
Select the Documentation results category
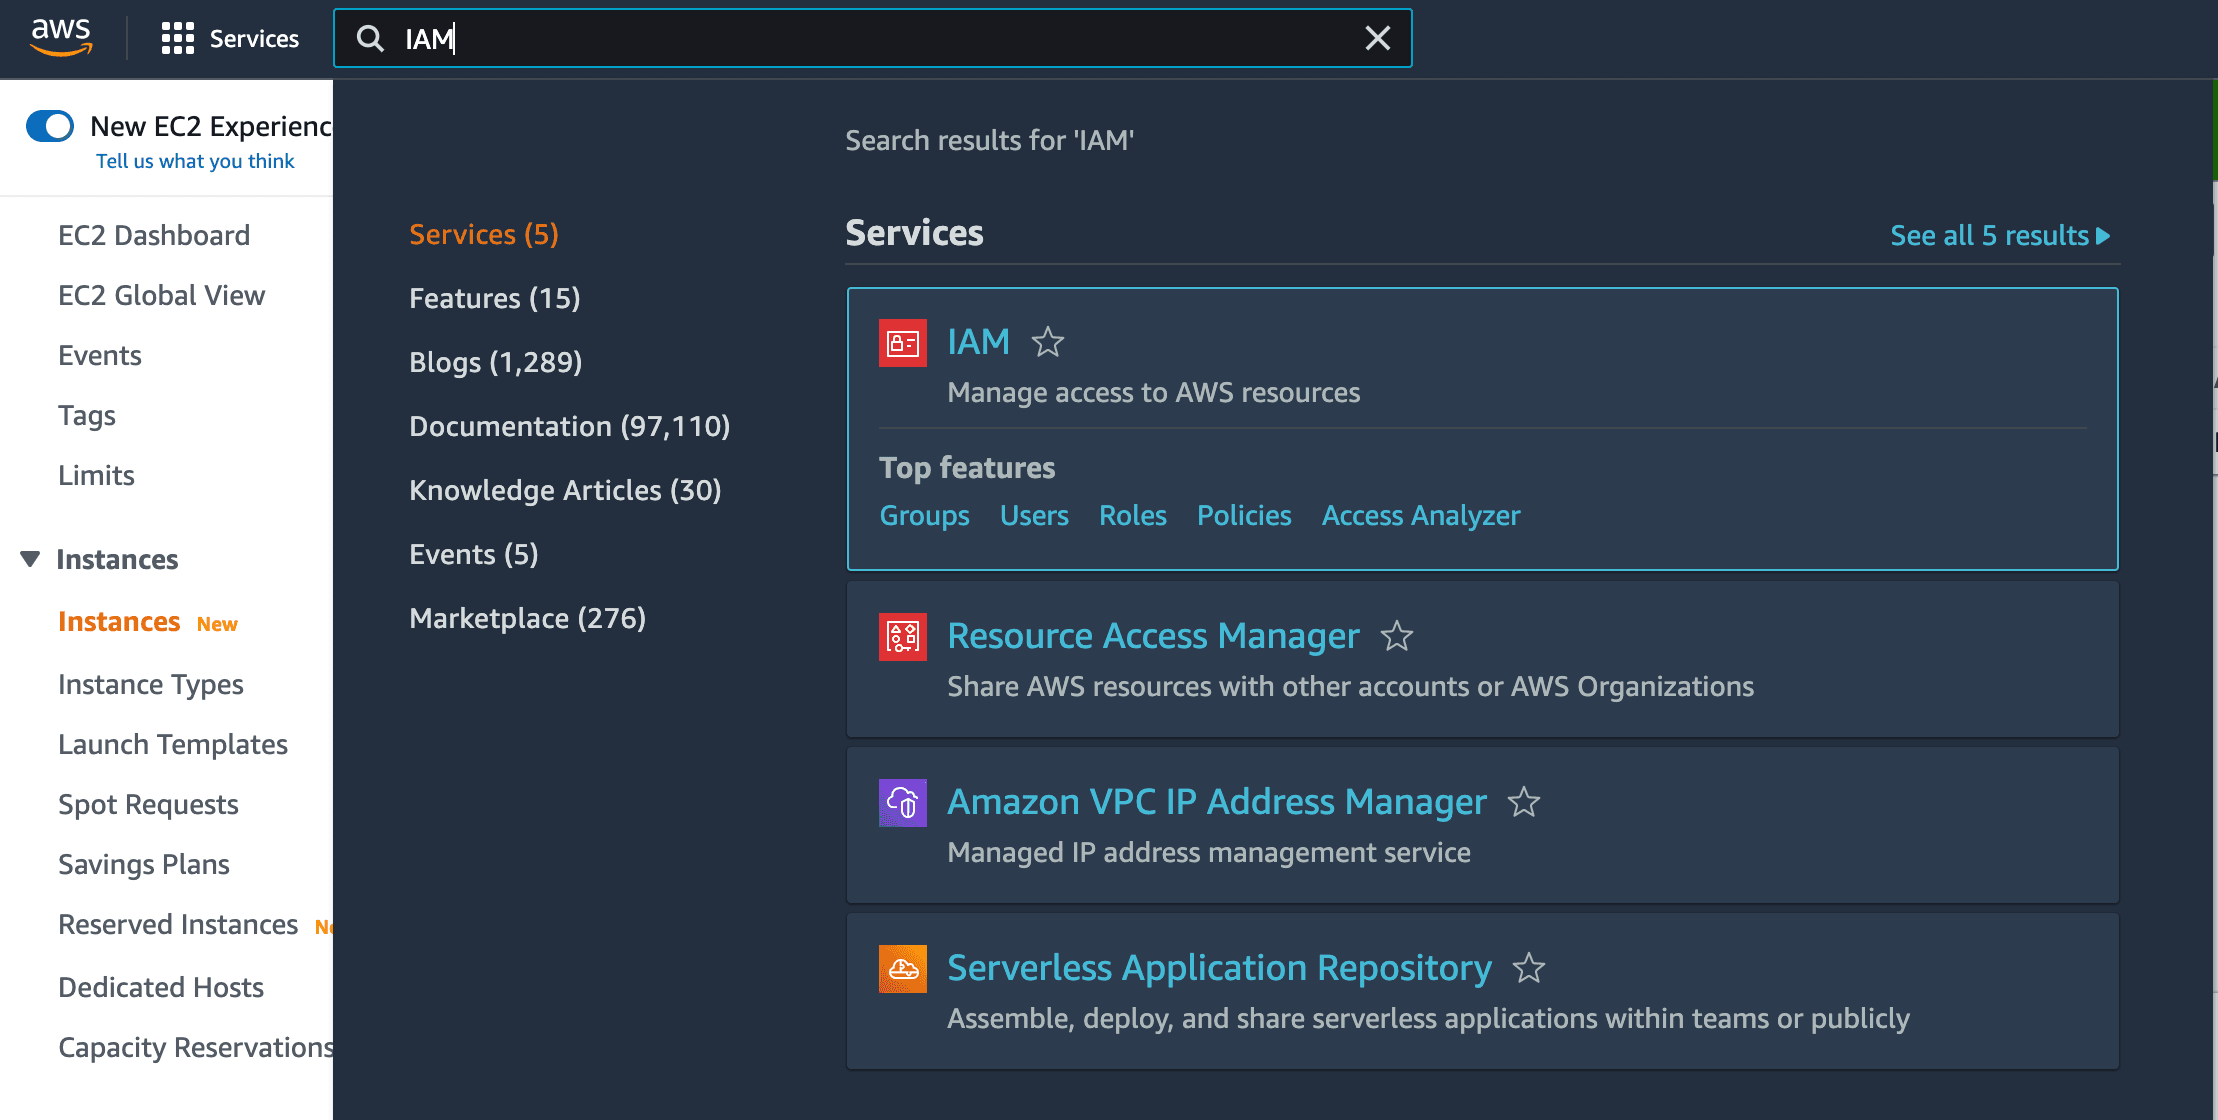pyautogui.click(x=569, y=426)
